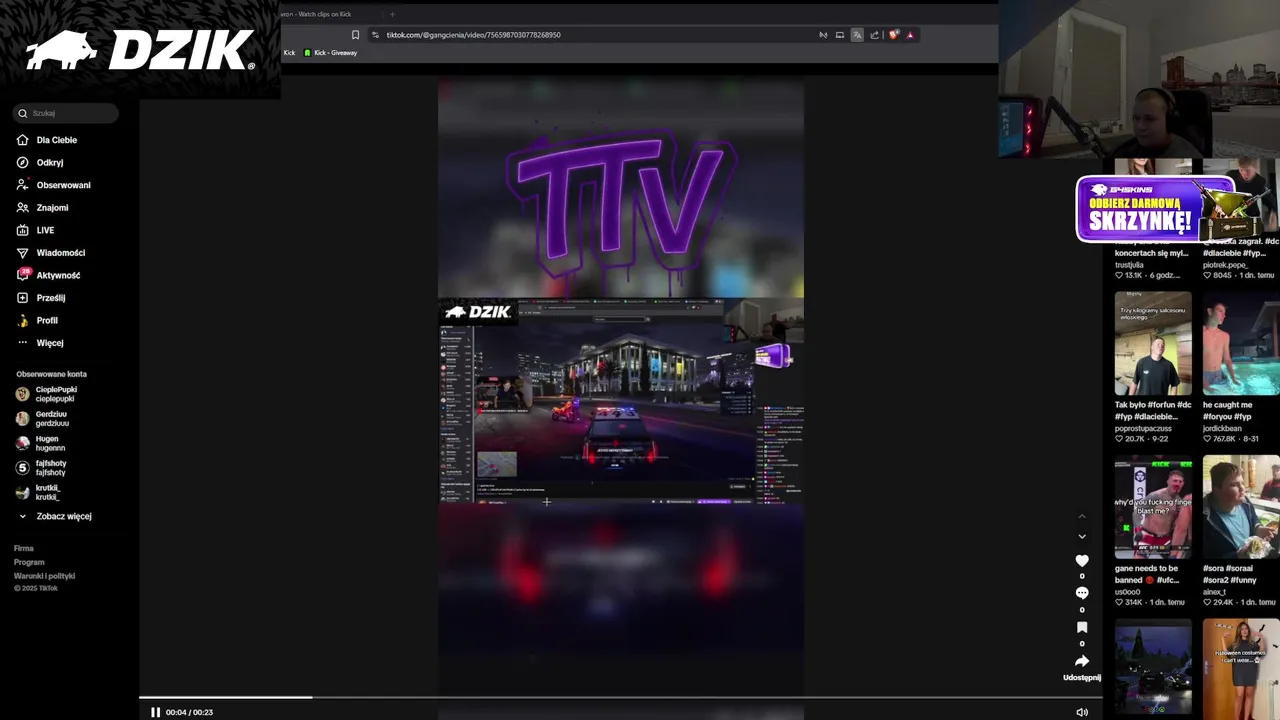1280x720 pixels.
Task: Mute the video with the speaker icon
Action: tap(1081, 712)
